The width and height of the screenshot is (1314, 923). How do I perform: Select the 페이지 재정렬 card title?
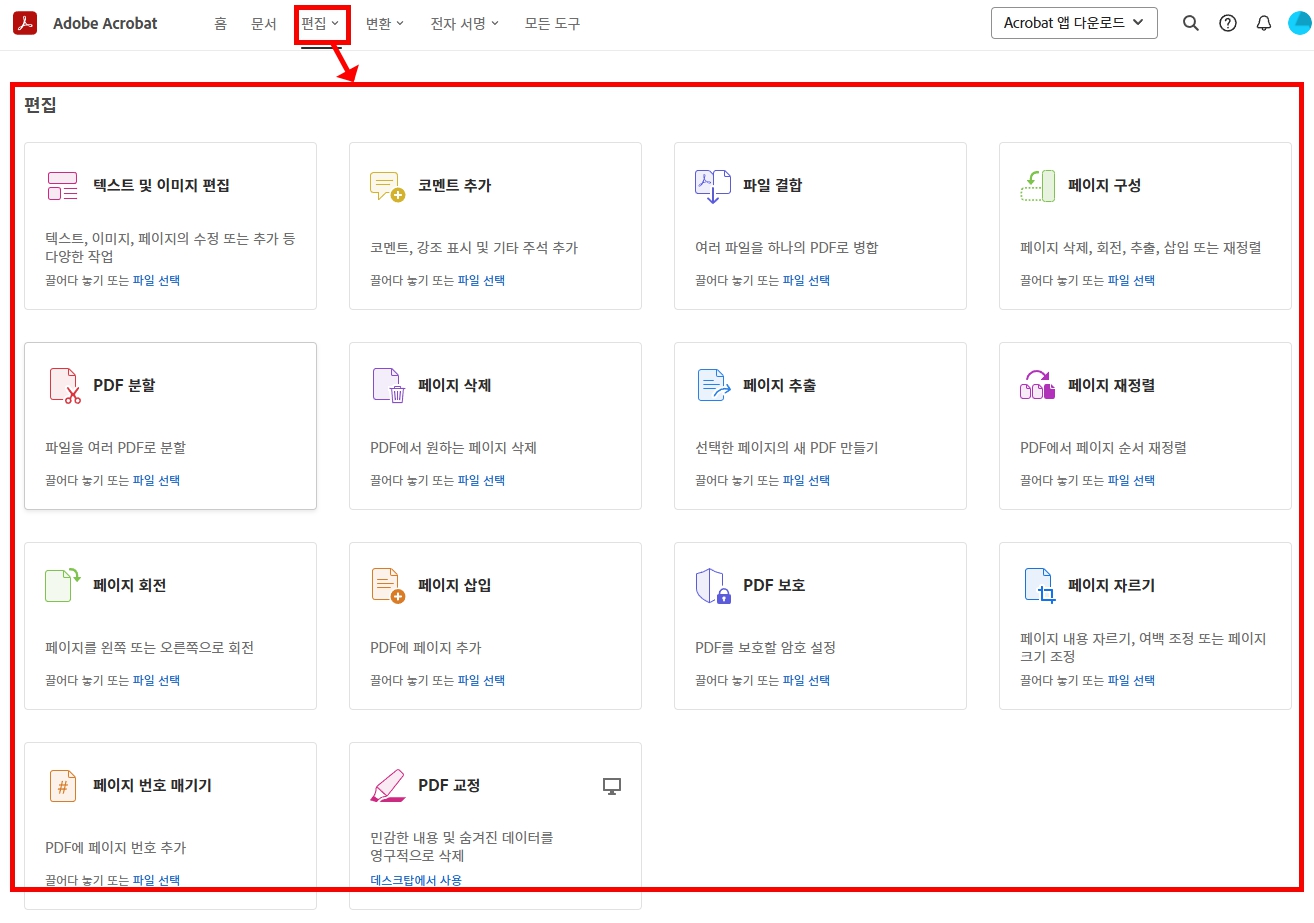point(1112,385)
